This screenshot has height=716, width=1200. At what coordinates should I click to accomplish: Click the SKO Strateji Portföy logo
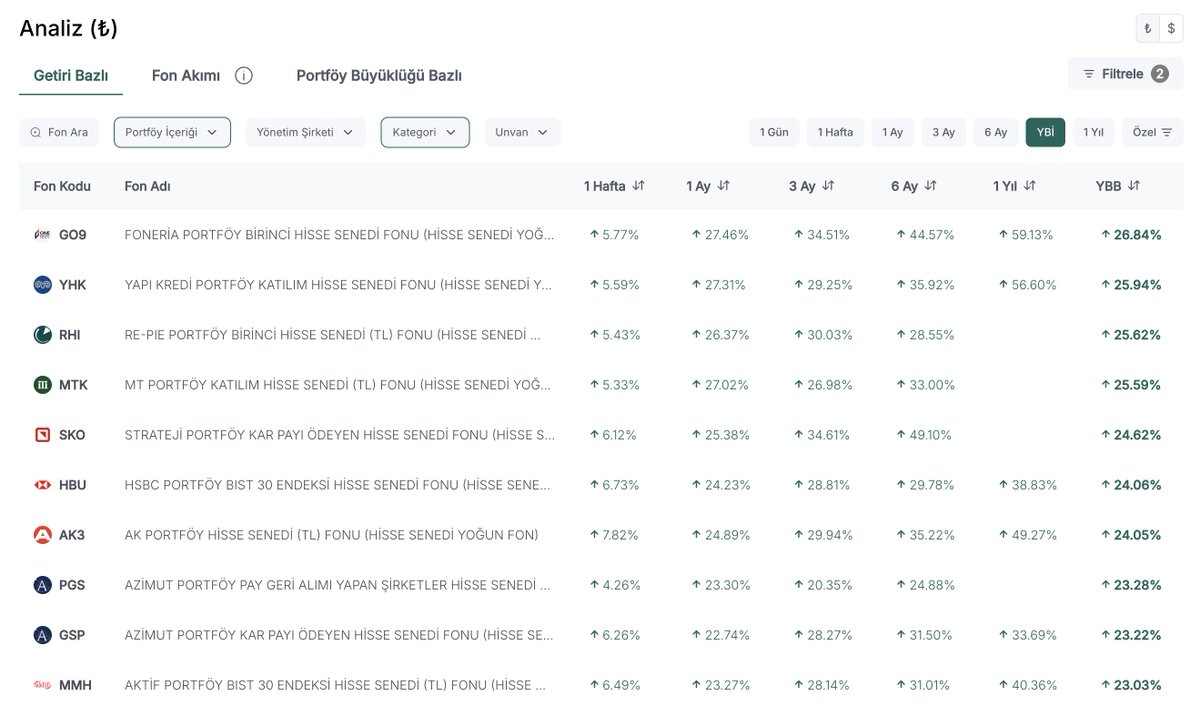(x=42, y=435)
